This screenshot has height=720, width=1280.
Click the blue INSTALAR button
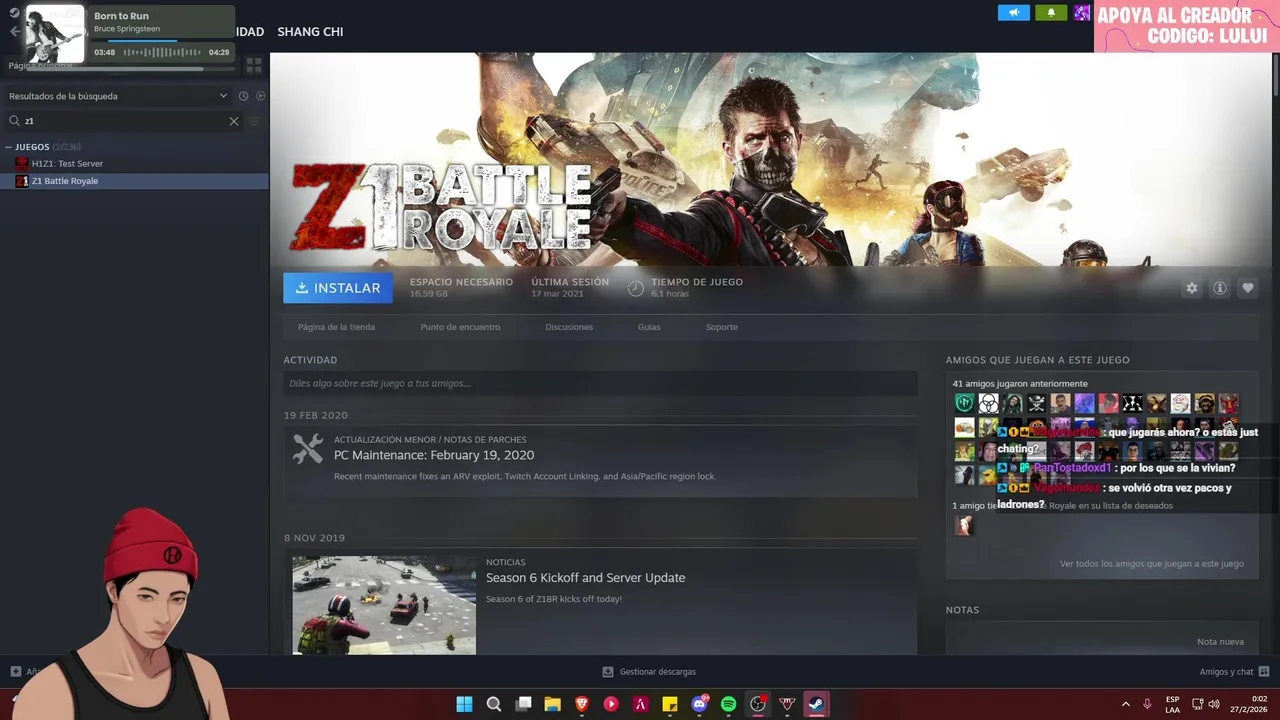pos(338,288)
